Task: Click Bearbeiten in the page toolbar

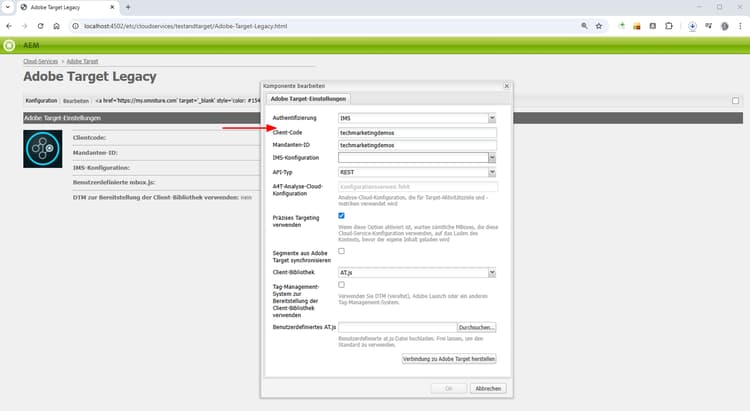Action: 76,101
